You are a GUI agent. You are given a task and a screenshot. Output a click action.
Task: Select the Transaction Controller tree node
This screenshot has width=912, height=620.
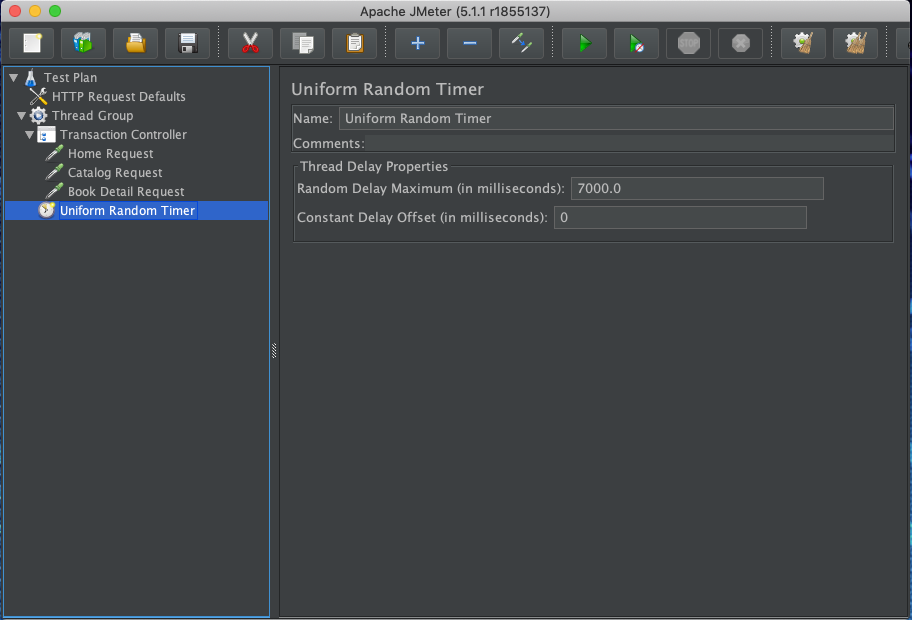(123, 135)
